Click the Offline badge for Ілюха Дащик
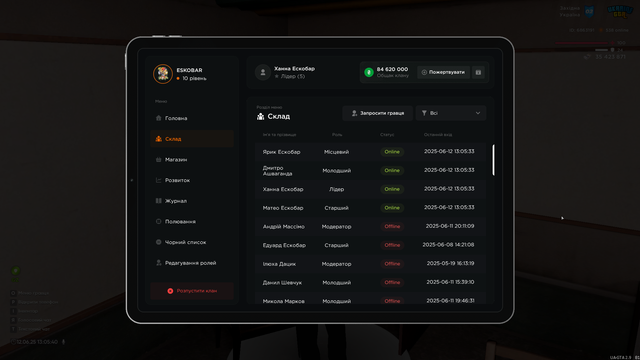The image size is (640, 360). 392,264
